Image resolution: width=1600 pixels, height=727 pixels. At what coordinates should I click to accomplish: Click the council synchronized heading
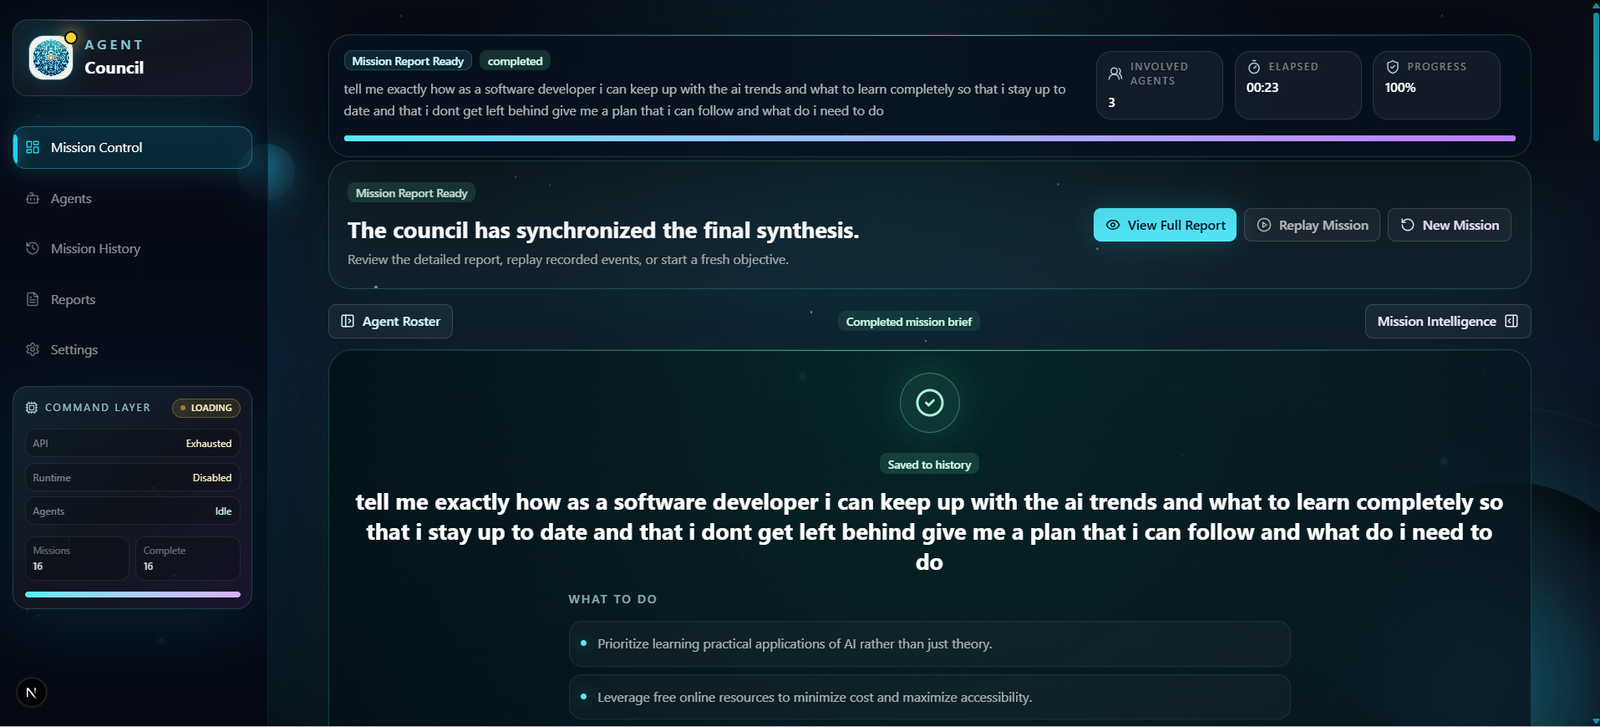pos(603,230)
